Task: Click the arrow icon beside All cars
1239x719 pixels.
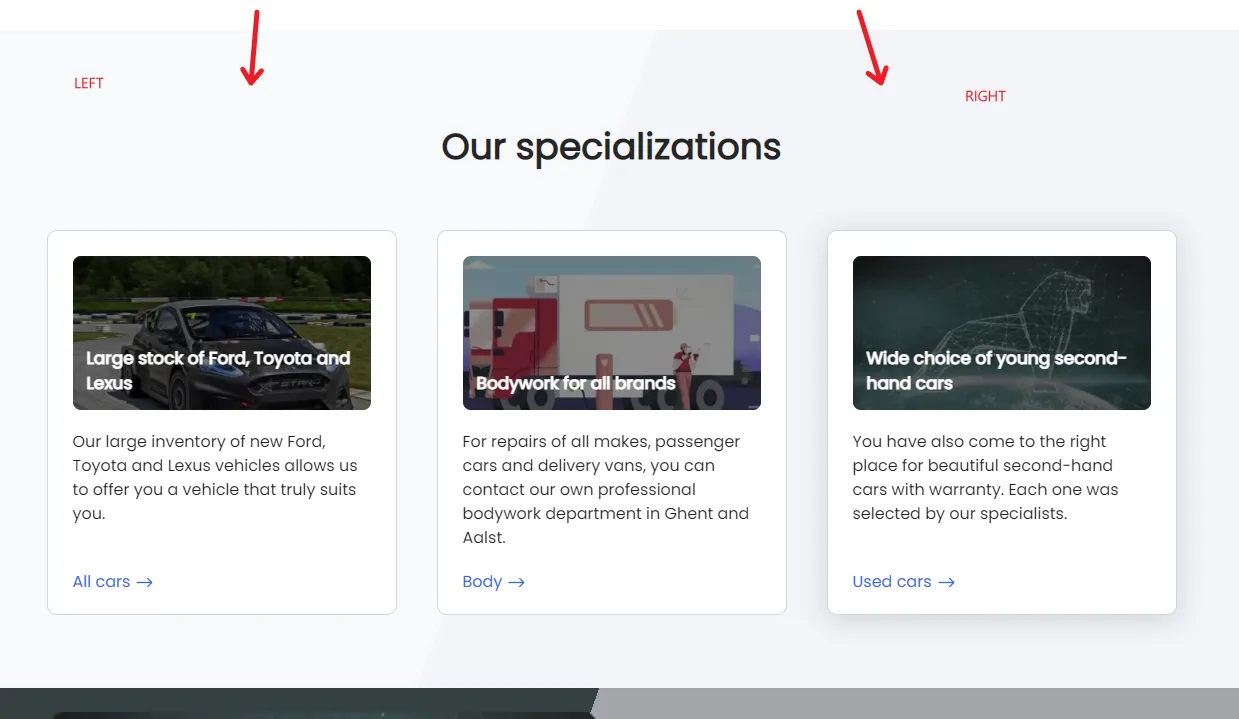Action: (144, 582)
